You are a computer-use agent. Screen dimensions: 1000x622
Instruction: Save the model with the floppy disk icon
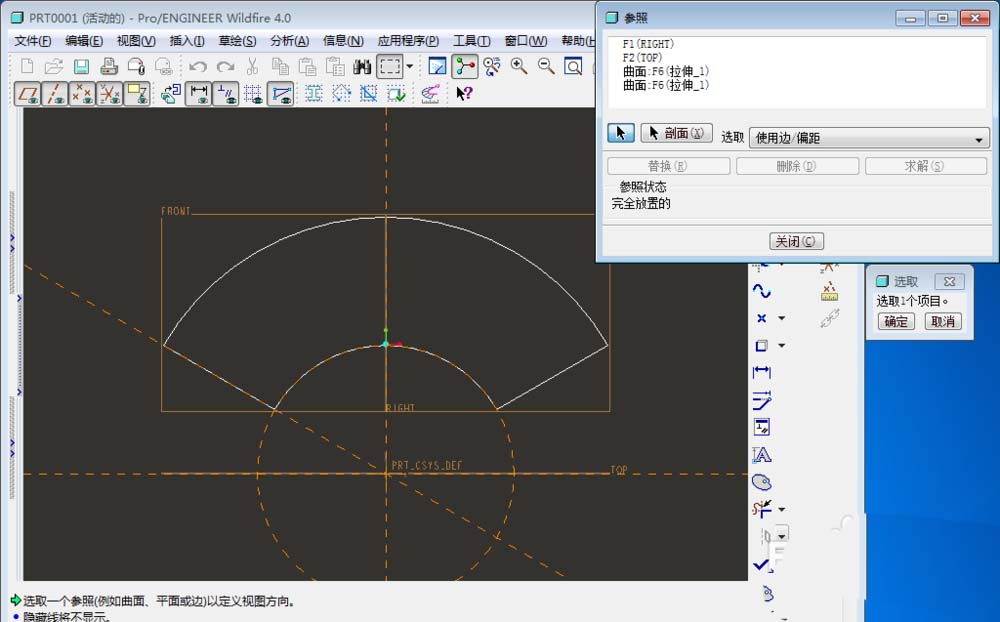pyautogui.click(x=81, y=66)
